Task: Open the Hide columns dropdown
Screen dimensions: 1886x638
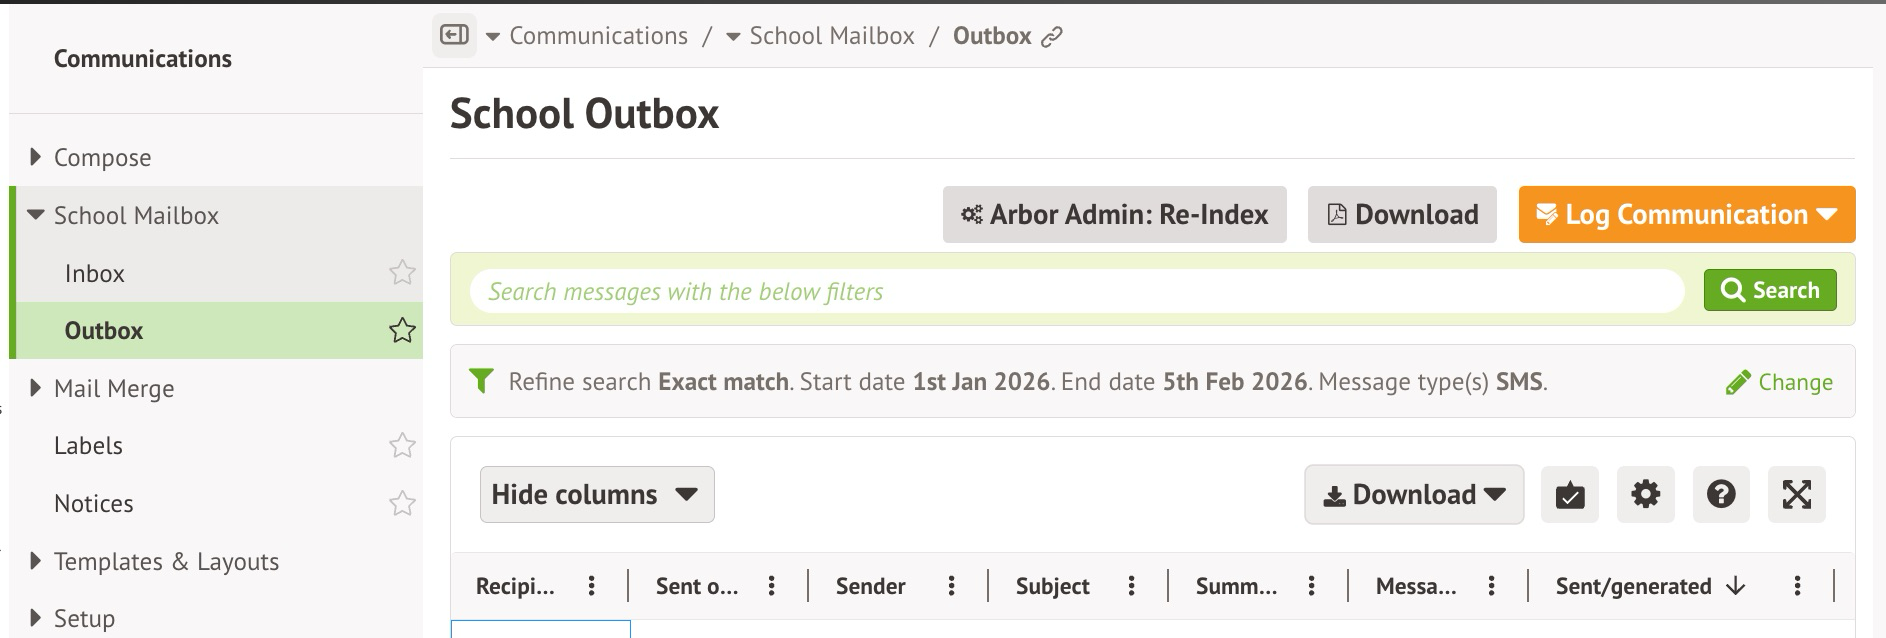Action: (596, 494)
